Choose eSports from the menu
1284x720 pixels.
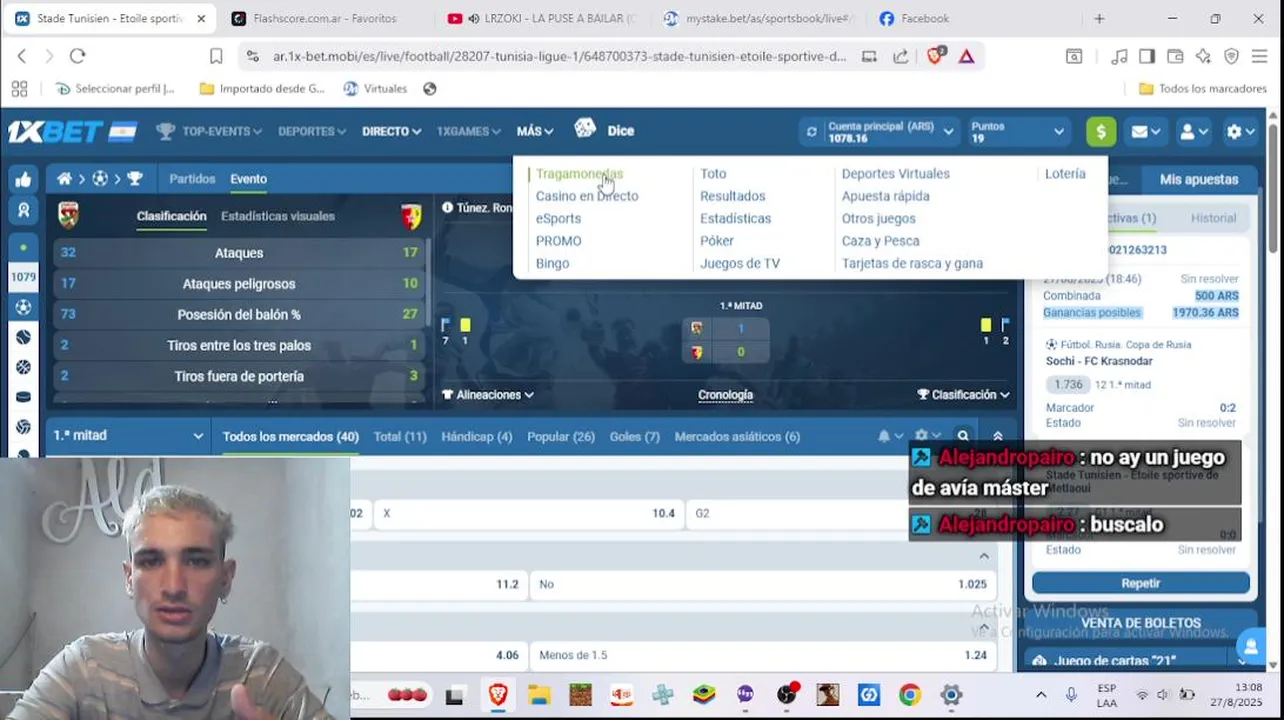[558, 218]
